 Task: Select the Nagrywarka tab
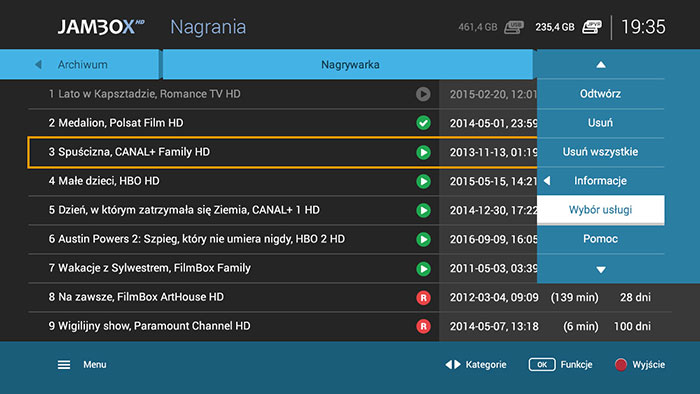pyautogui.click(x=348, y=65)
